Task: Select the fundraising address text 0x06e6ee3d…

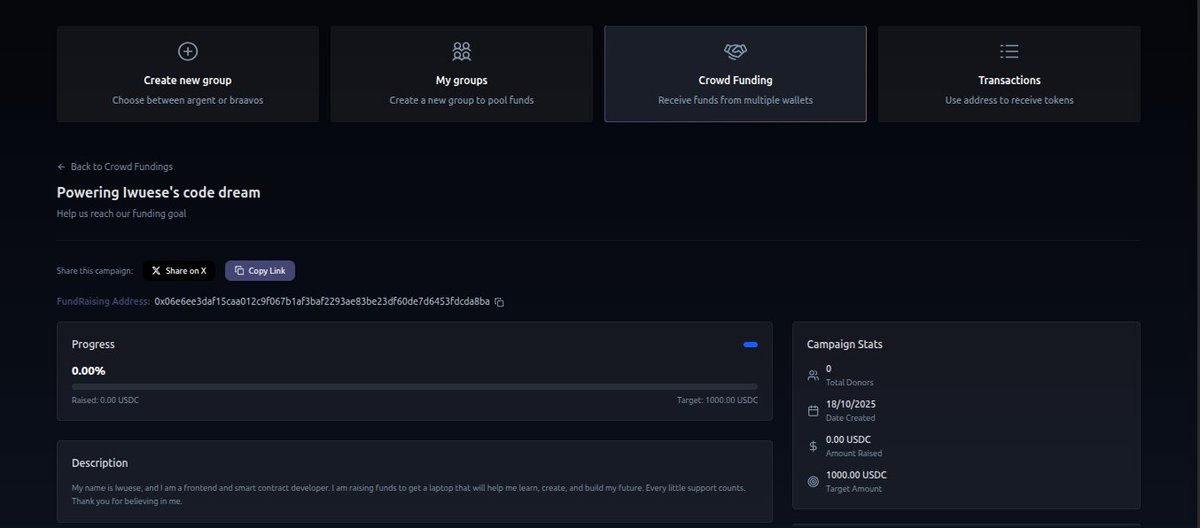Action: pos(322,302)
